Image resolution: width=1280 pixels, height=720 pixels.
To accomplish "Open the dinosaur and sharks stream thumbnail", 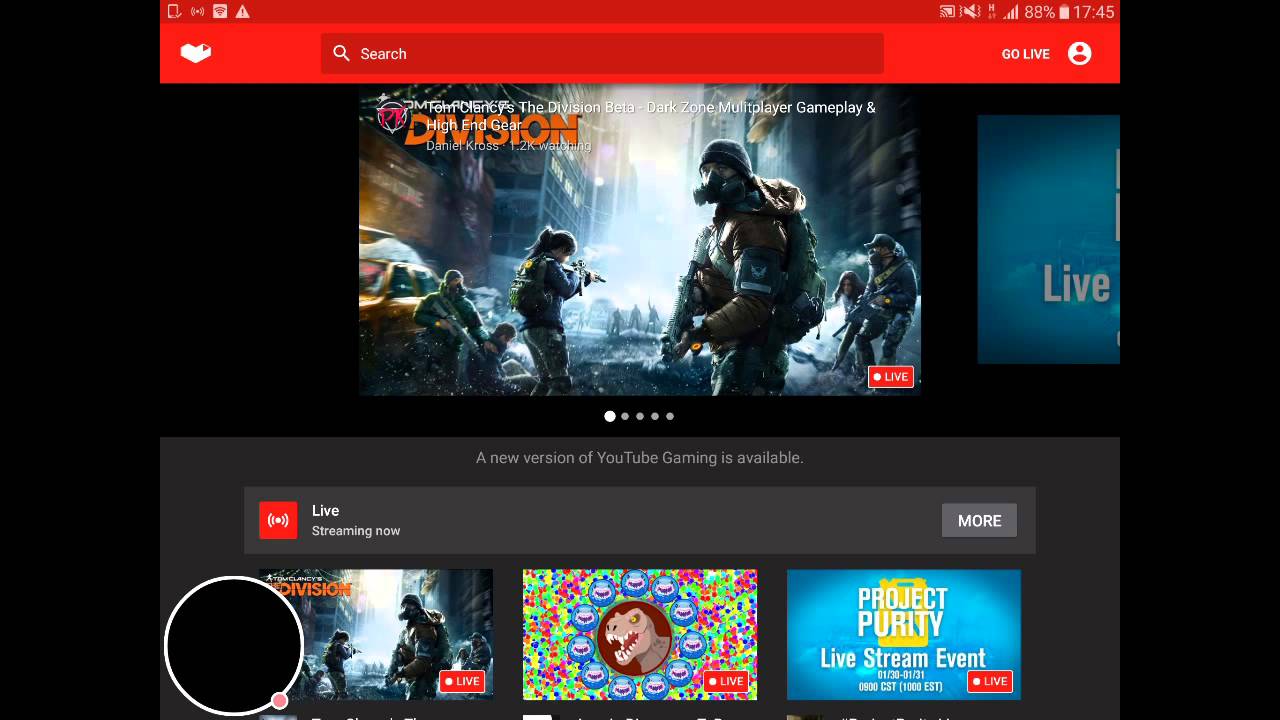I will point(640,634).
